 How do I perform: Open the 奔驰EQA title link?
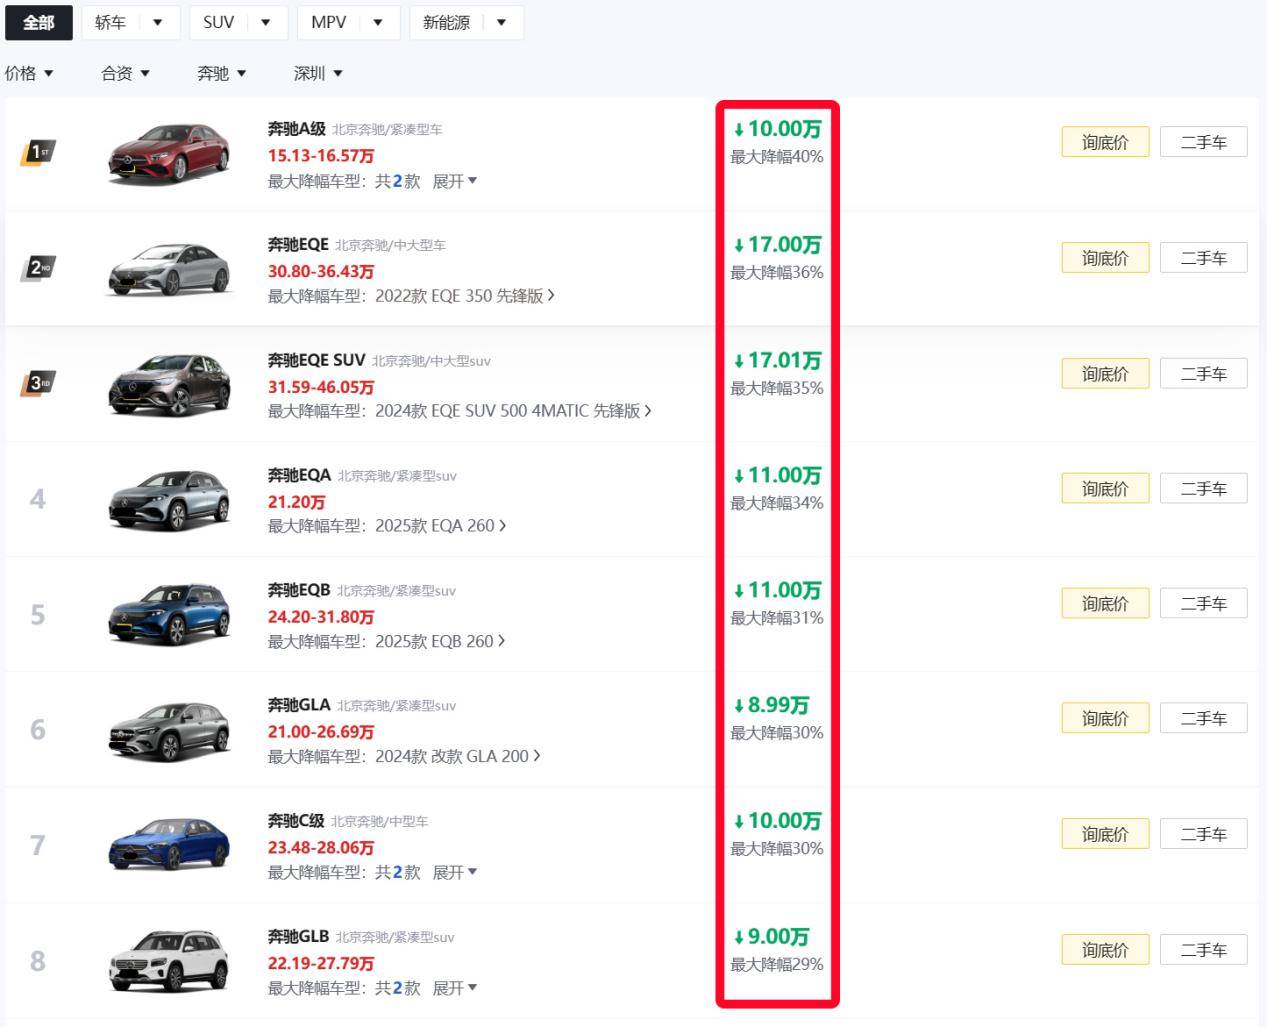pyautogui.click(x=299, y=475)
